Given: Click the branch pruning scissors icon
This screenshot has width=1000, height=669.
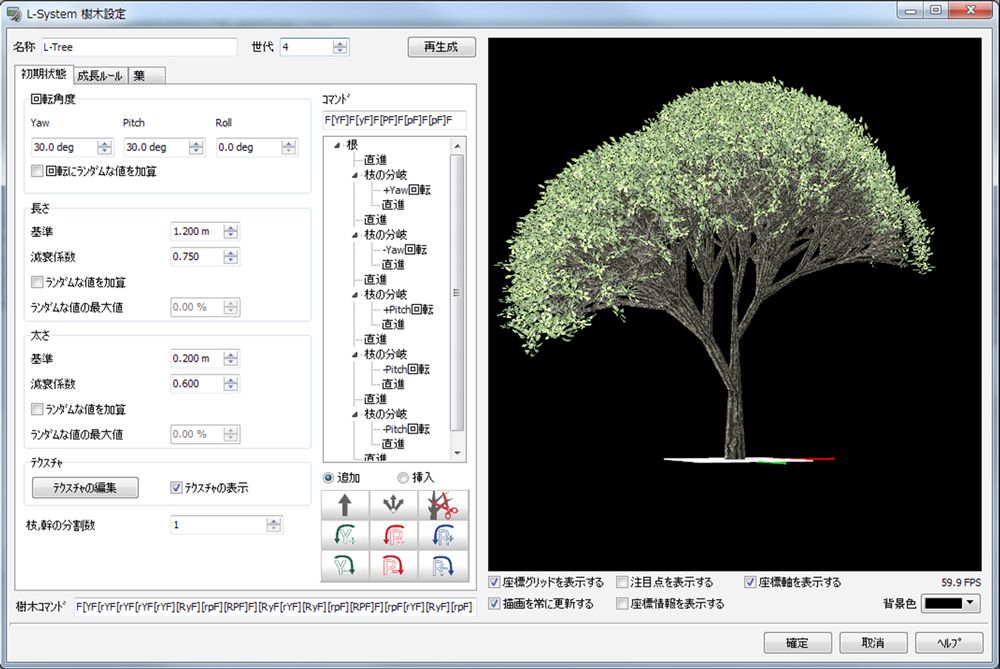Looking at the screenshot, I should click(x=443, y=504).
